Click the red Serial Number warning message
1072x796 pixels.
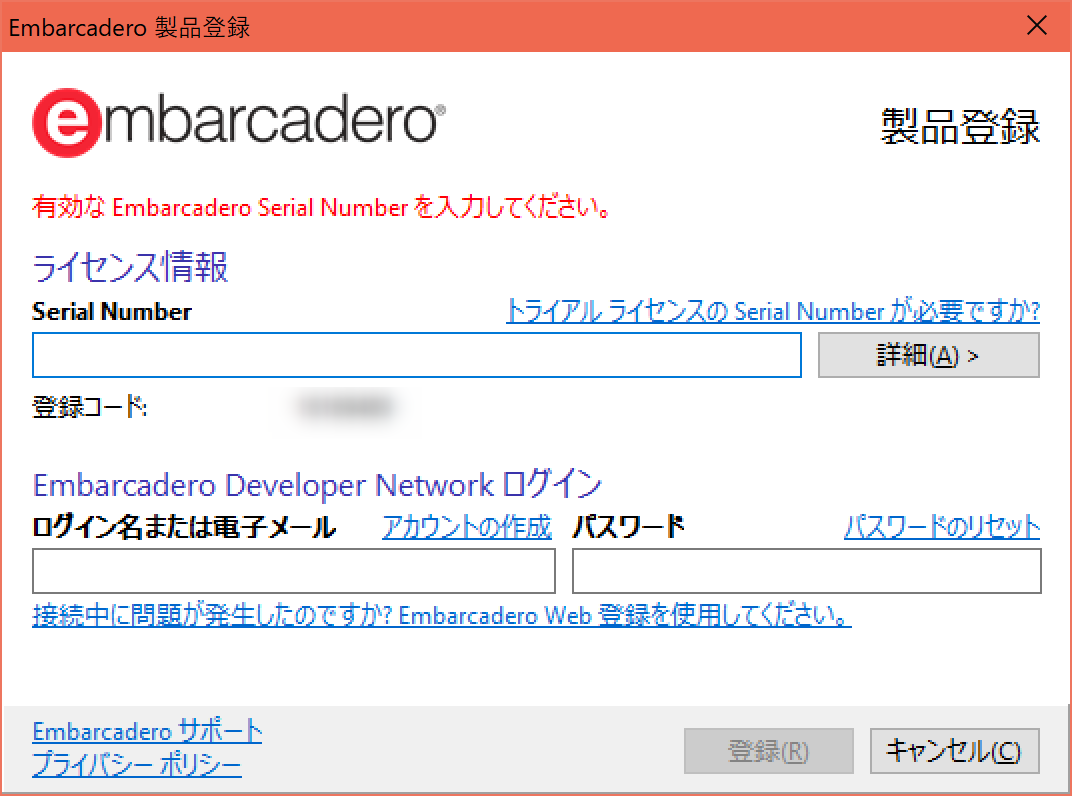pos(321,207)
